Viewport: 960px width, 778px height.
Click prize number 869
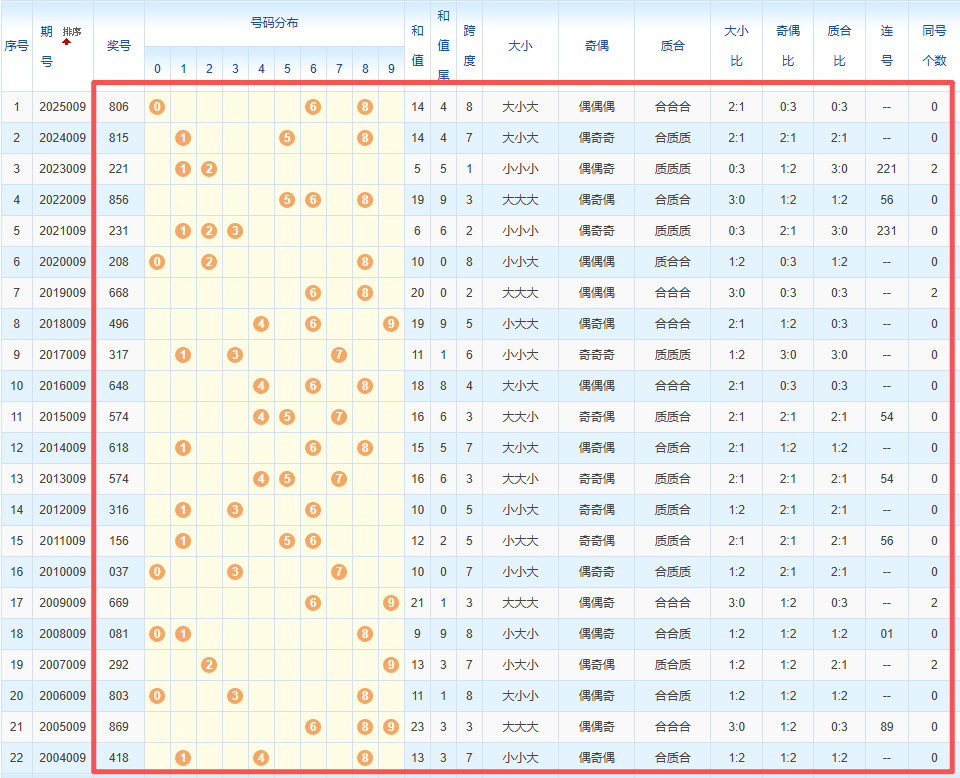coord(119,727)
